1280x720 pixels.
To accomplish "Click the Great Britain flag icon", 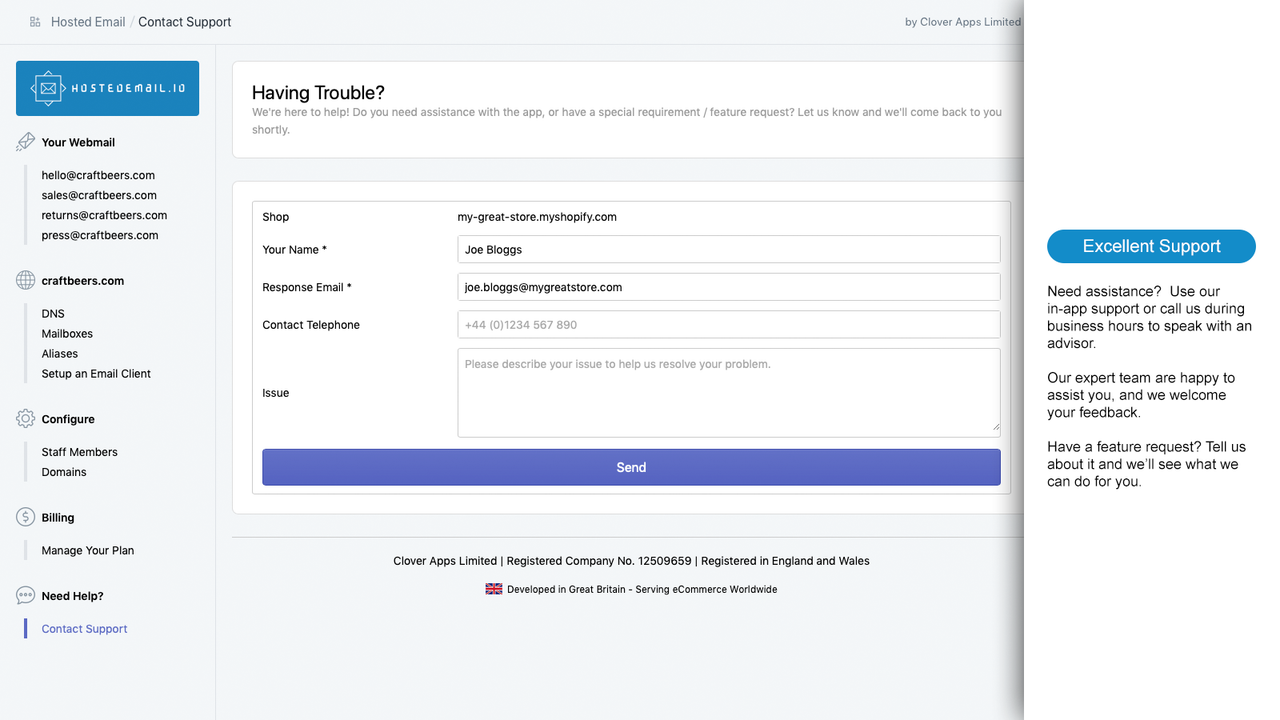I will tap(494, 589).
